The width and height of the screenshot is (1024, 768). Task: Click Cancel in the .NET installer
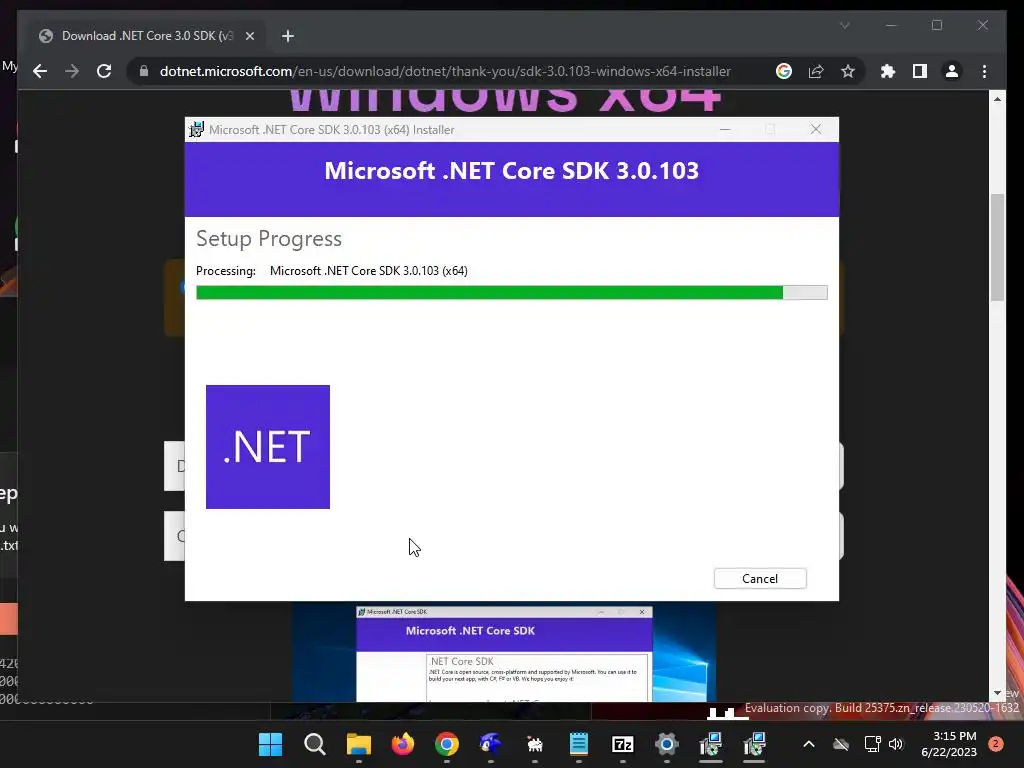pyautogui.click(x=760, y=579)
